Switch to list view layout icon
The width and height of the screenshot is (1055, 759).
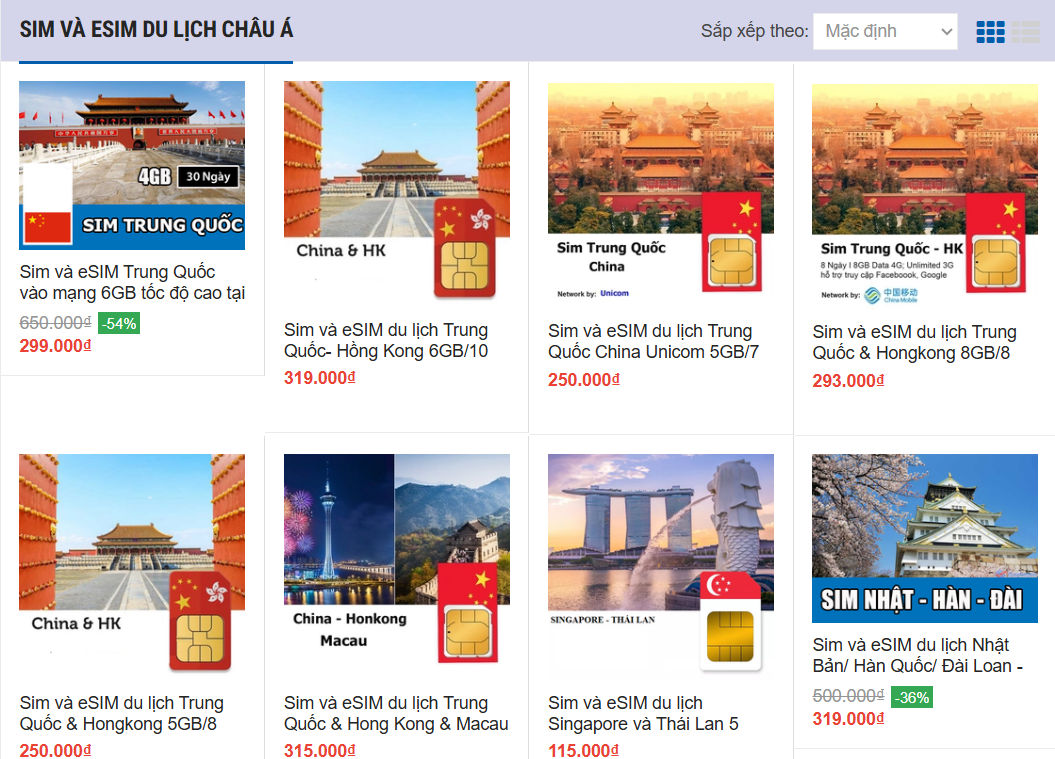(x=1025, y=32)
